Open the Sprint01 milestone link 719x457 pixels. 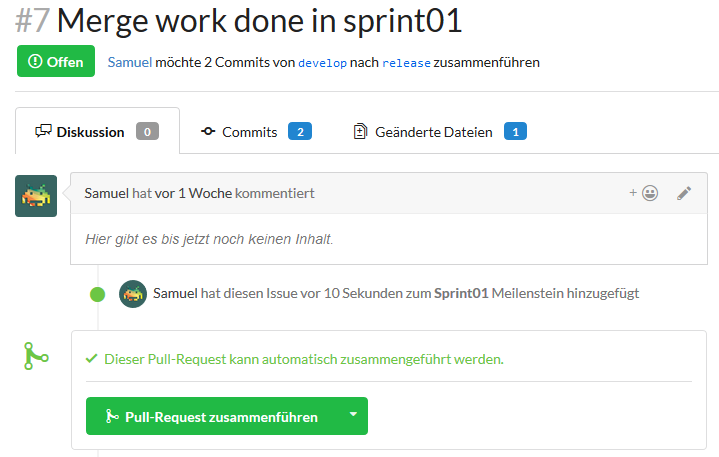tap(461, 294)
